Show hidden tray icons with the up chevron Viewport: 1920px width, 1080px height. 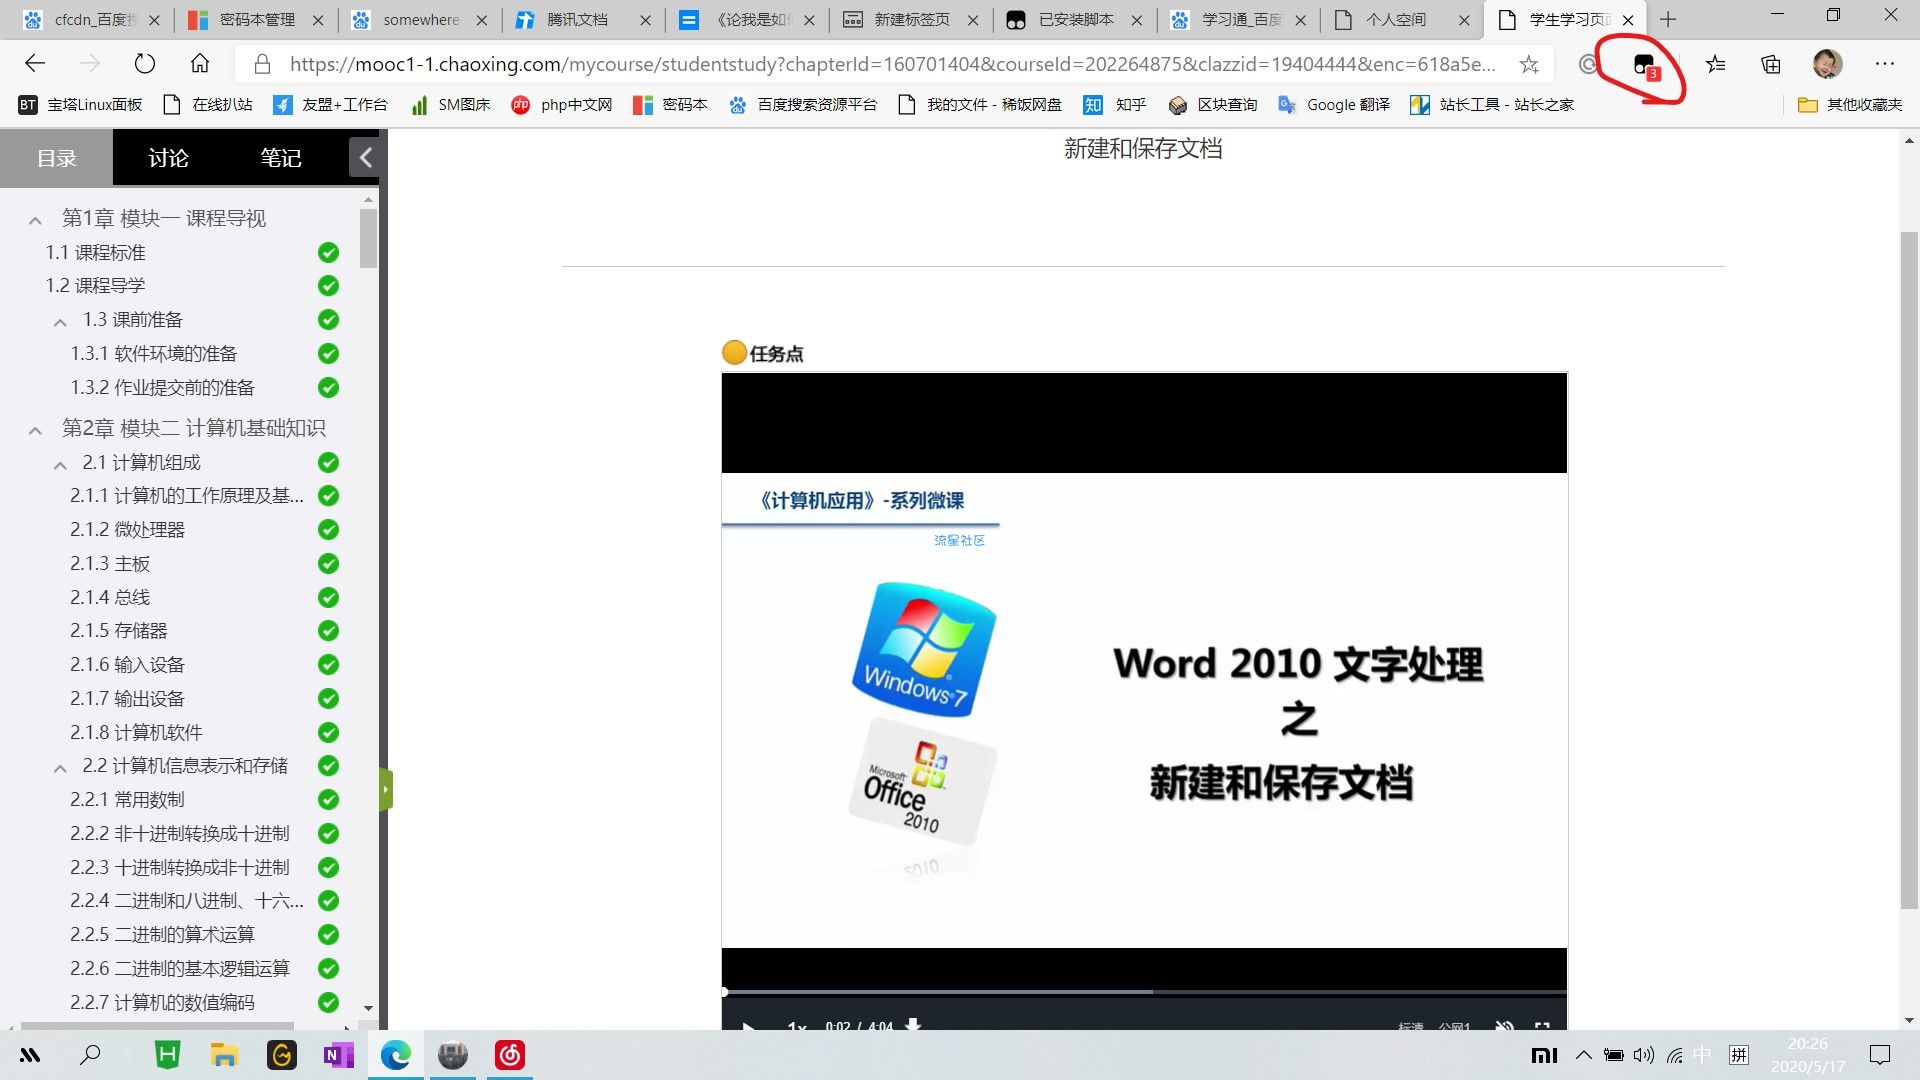pyautogui.click(x=1583, y=1055)
